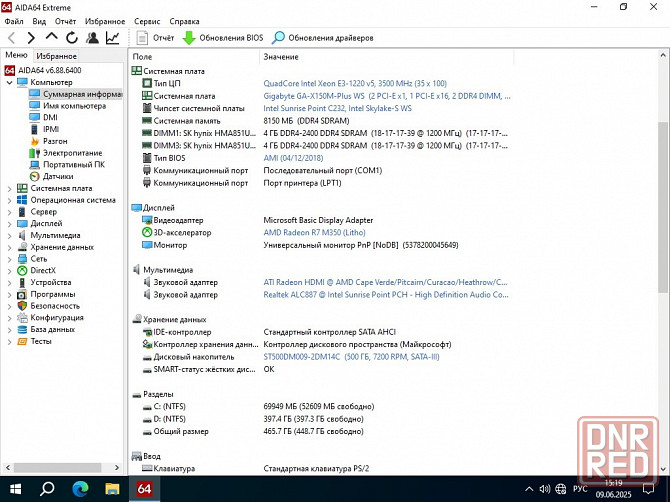670x502 pixels.
Task: Open the Избранное menu in menu bar
Action: pyautogui.click(x=105, y=21)
